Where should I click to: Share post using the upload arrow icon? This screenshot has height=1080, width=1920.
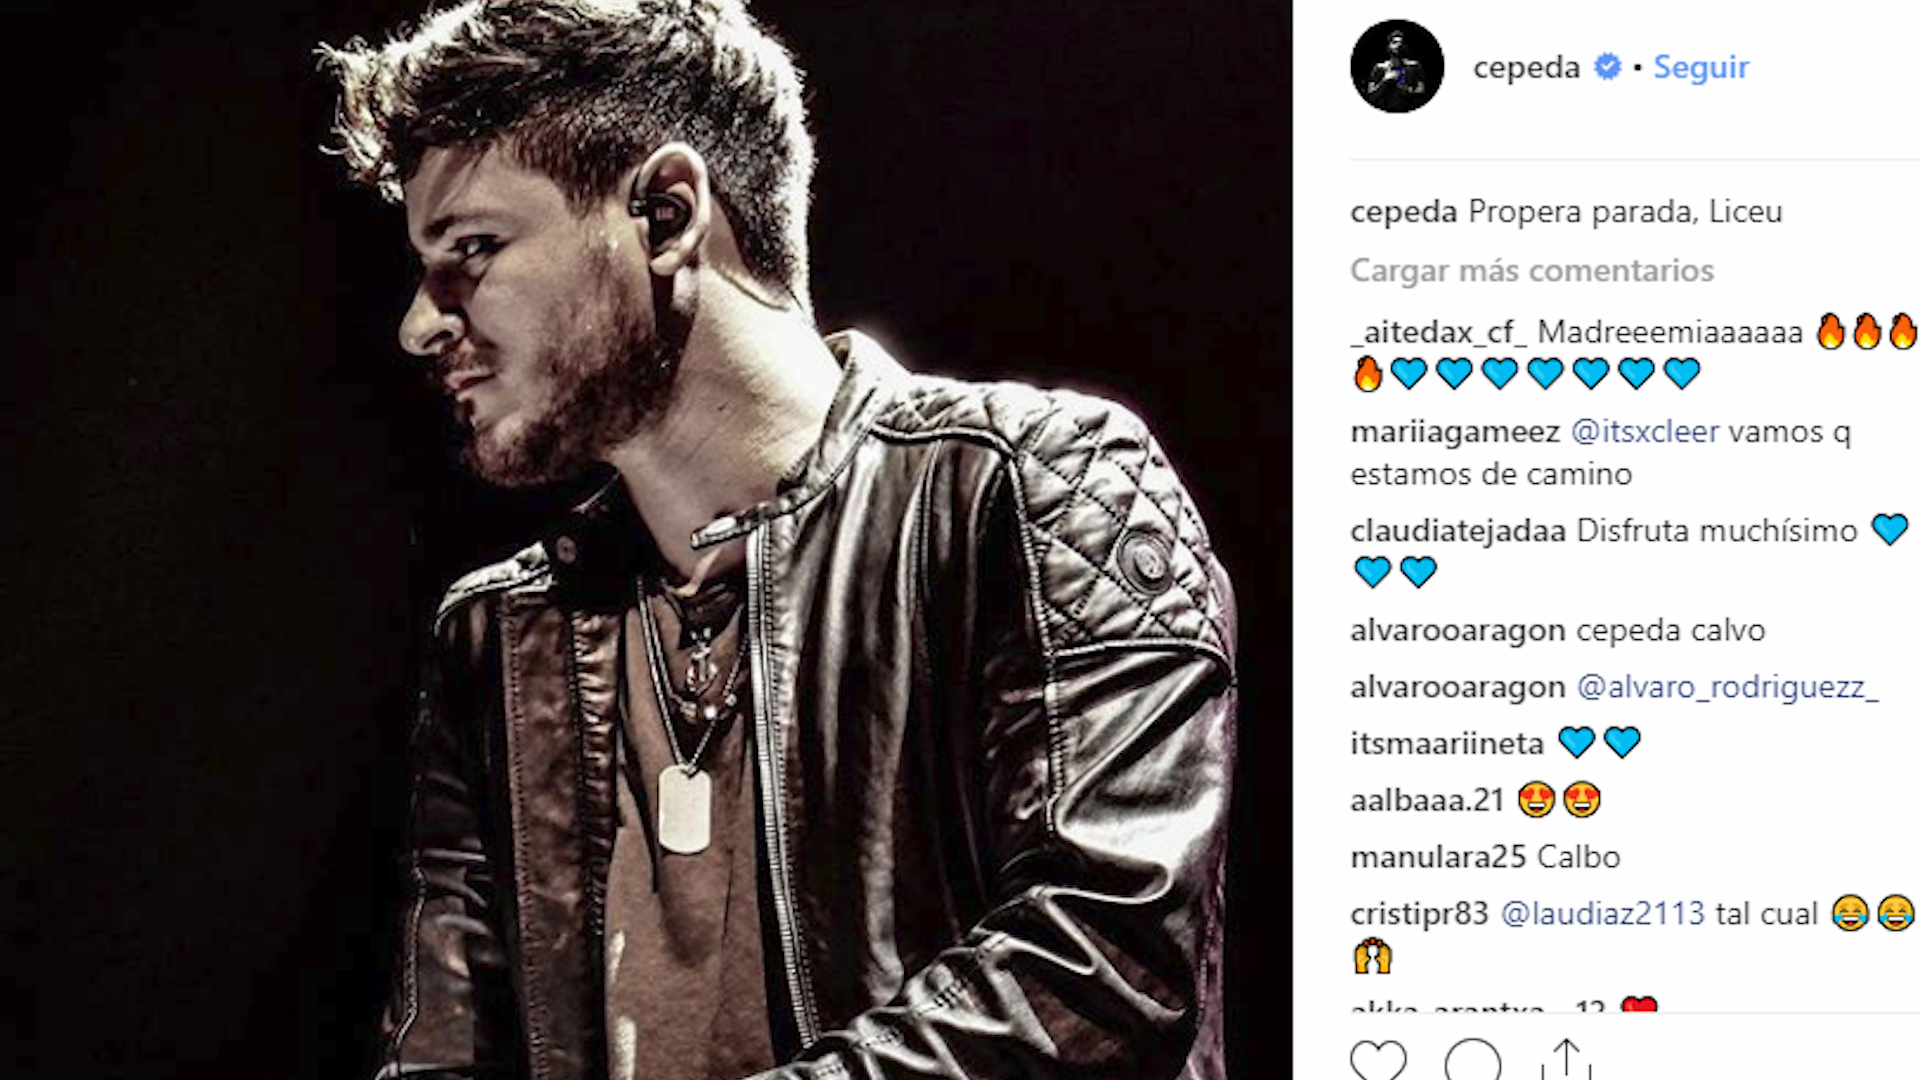(1566, 1060)
